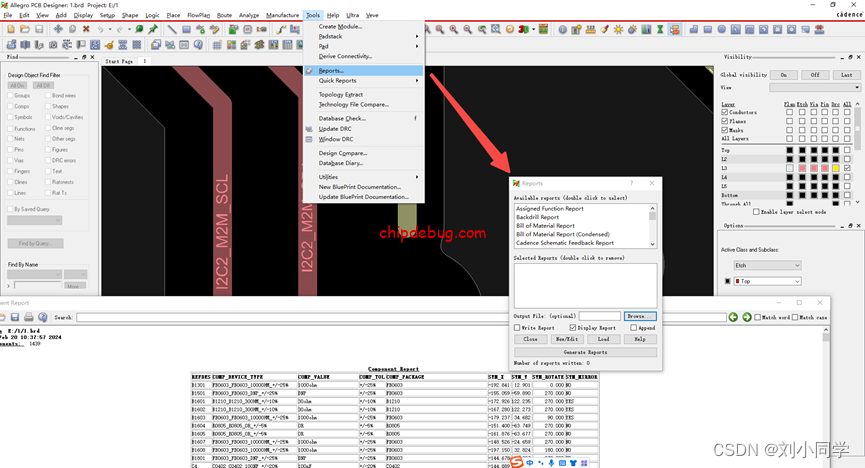This screenshot has height=468, width=865.
Task: Click the pin icon in toolbar
Action: pos(153,30)
